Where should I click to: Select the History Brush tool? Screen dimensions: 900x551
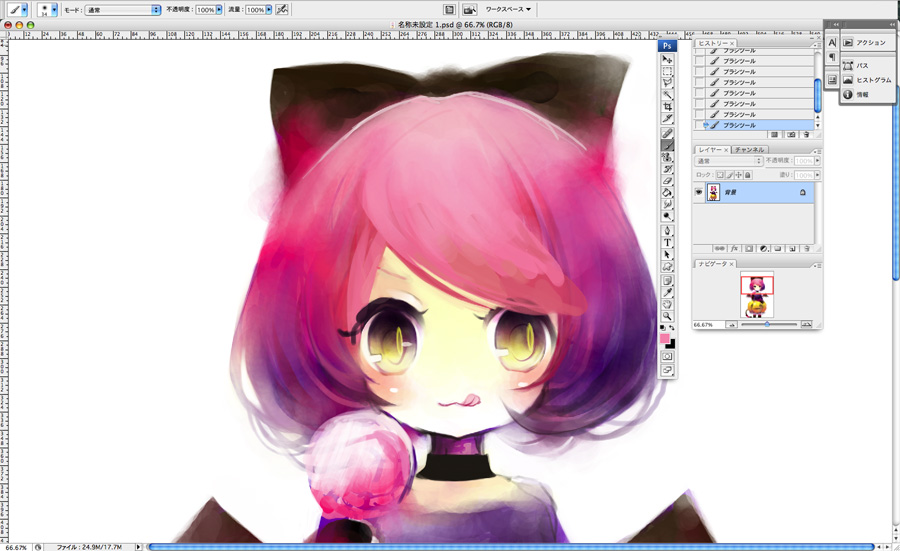tap(667, 169)
